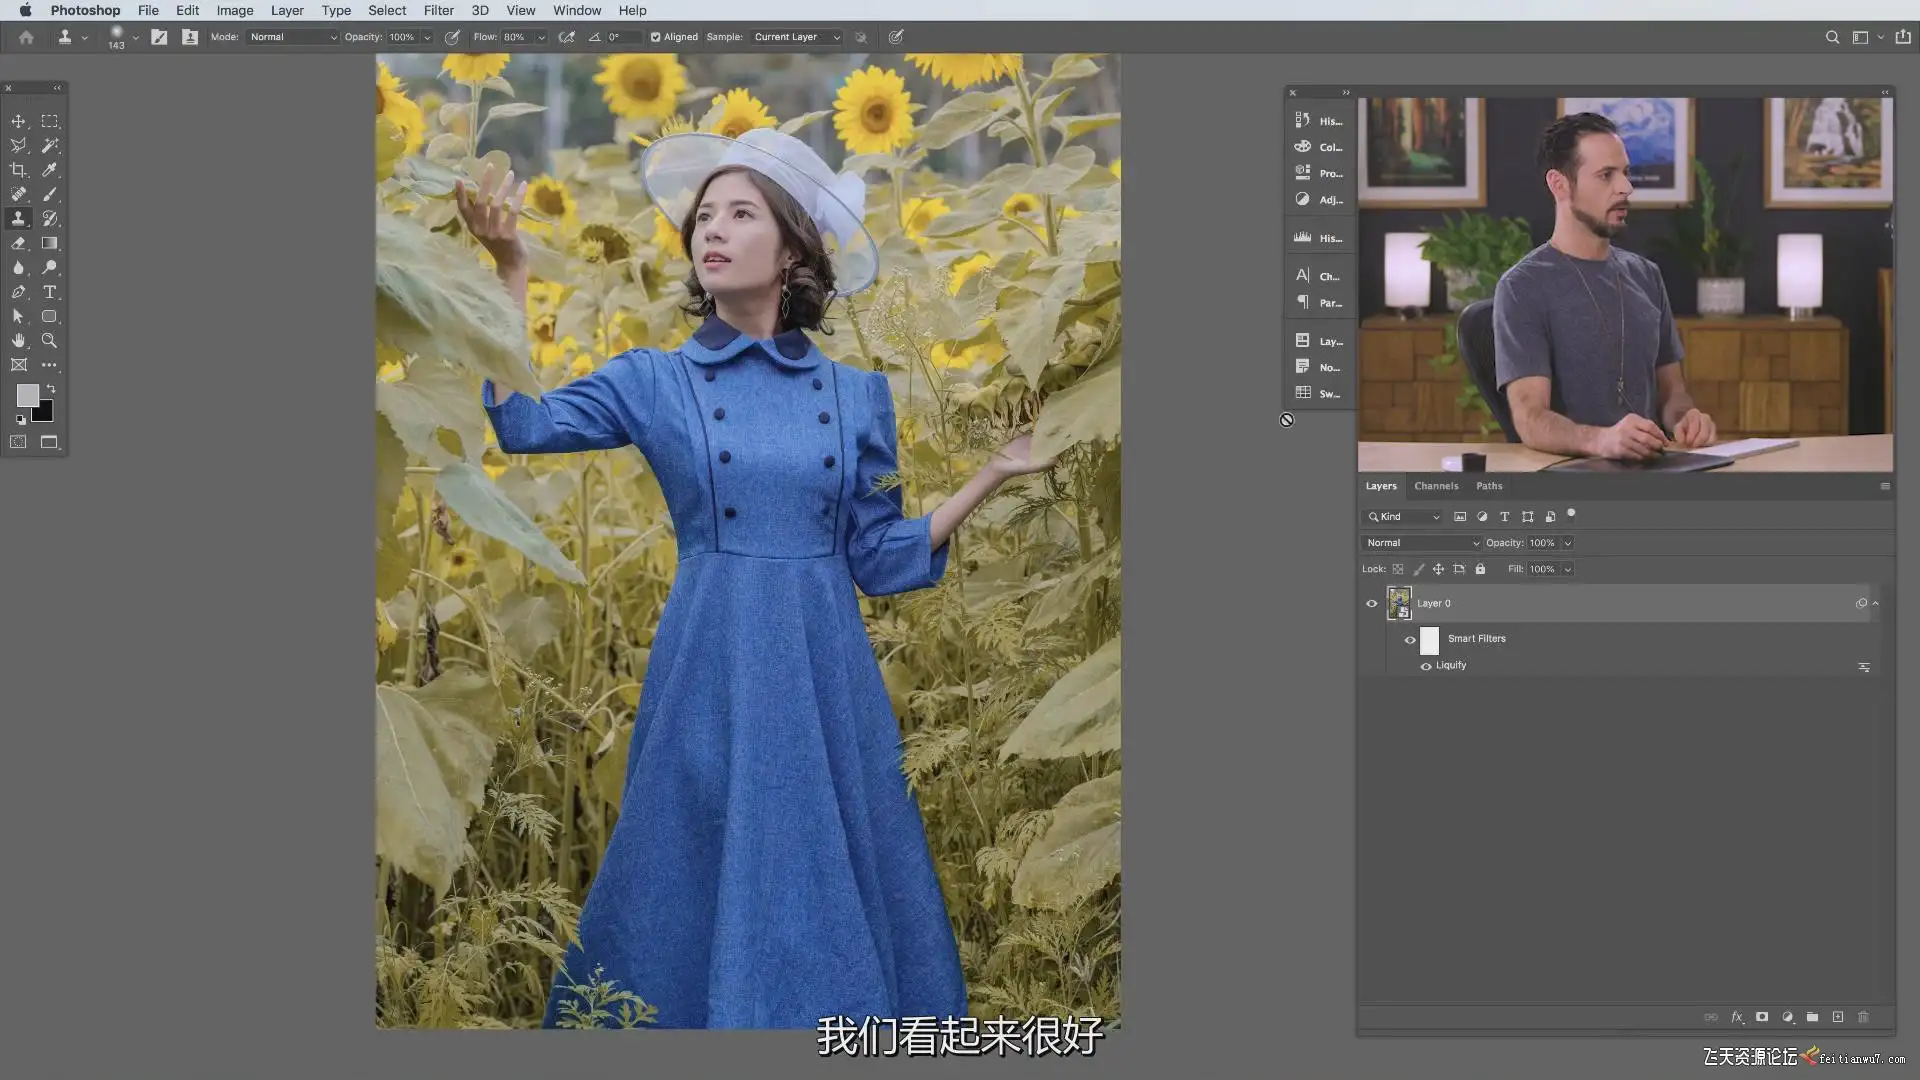1920x1080 pixels.
Task: Select the Magic Wand tool
Action: (49, 146)
